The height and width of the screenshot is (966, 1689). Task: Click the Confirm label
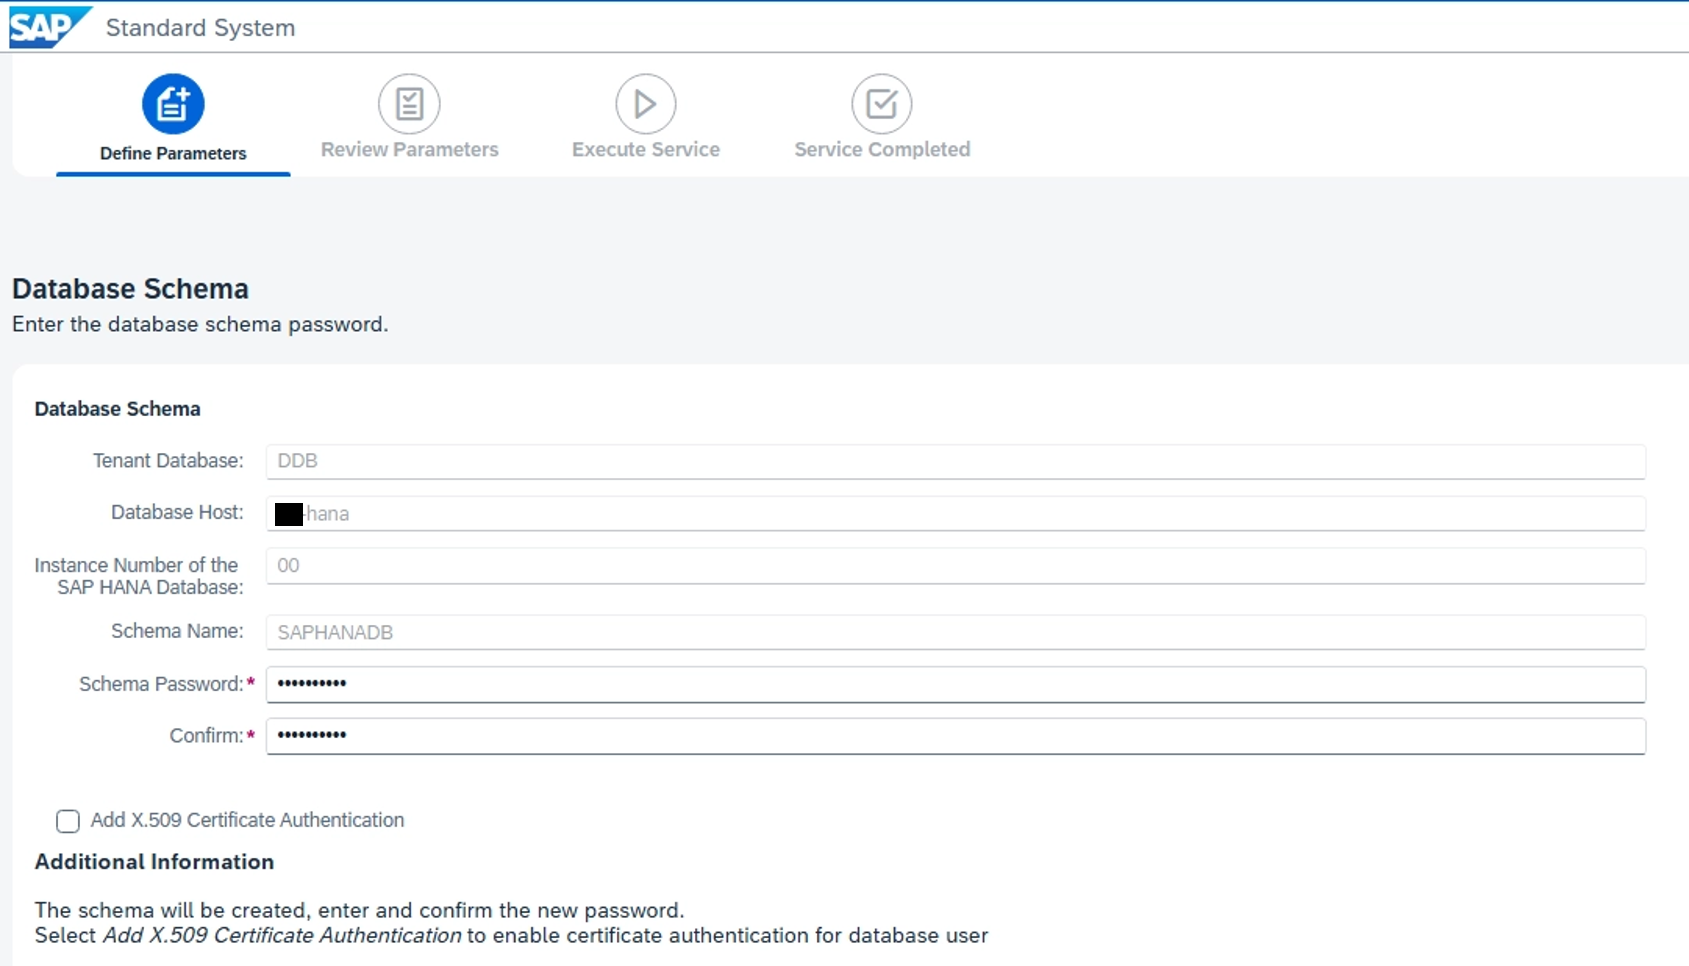pyautogui.click(x=206, y=736)
